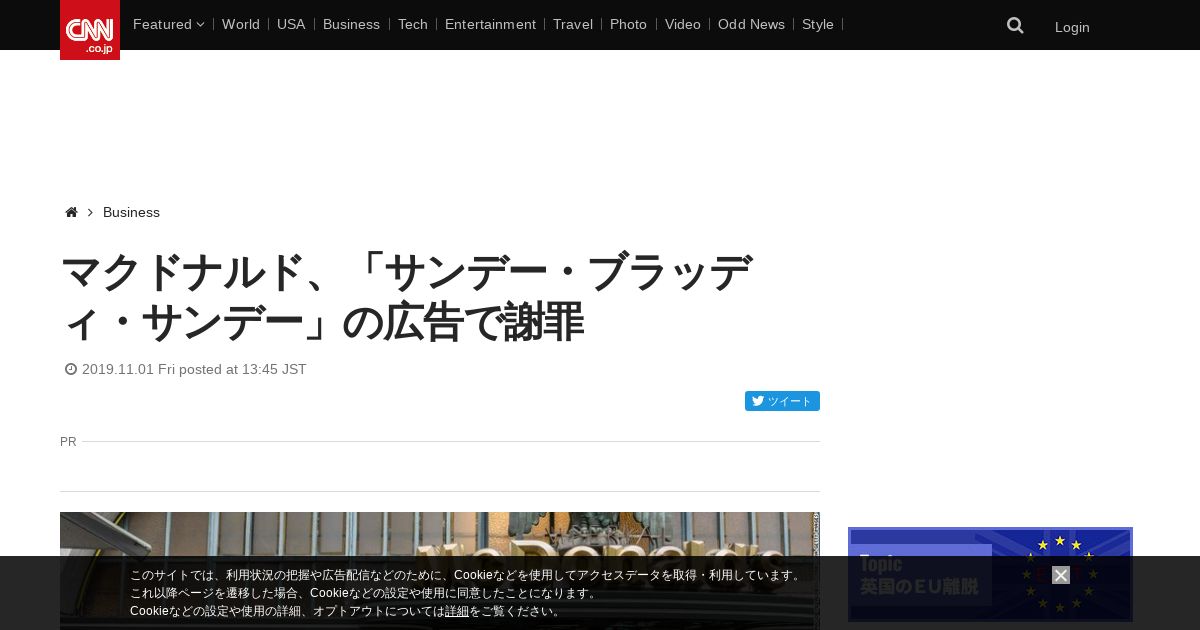The image size is (1200, 630).
Task: Open the Tech section
Action: (x=412, y=24)
